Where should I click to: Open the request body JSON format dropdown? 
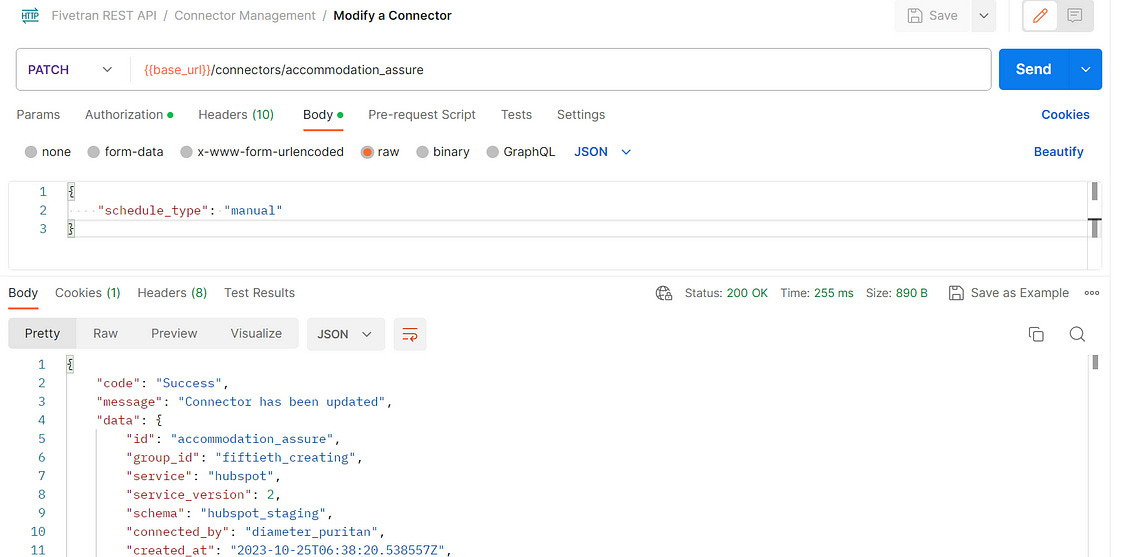click(x=603, y=152)
